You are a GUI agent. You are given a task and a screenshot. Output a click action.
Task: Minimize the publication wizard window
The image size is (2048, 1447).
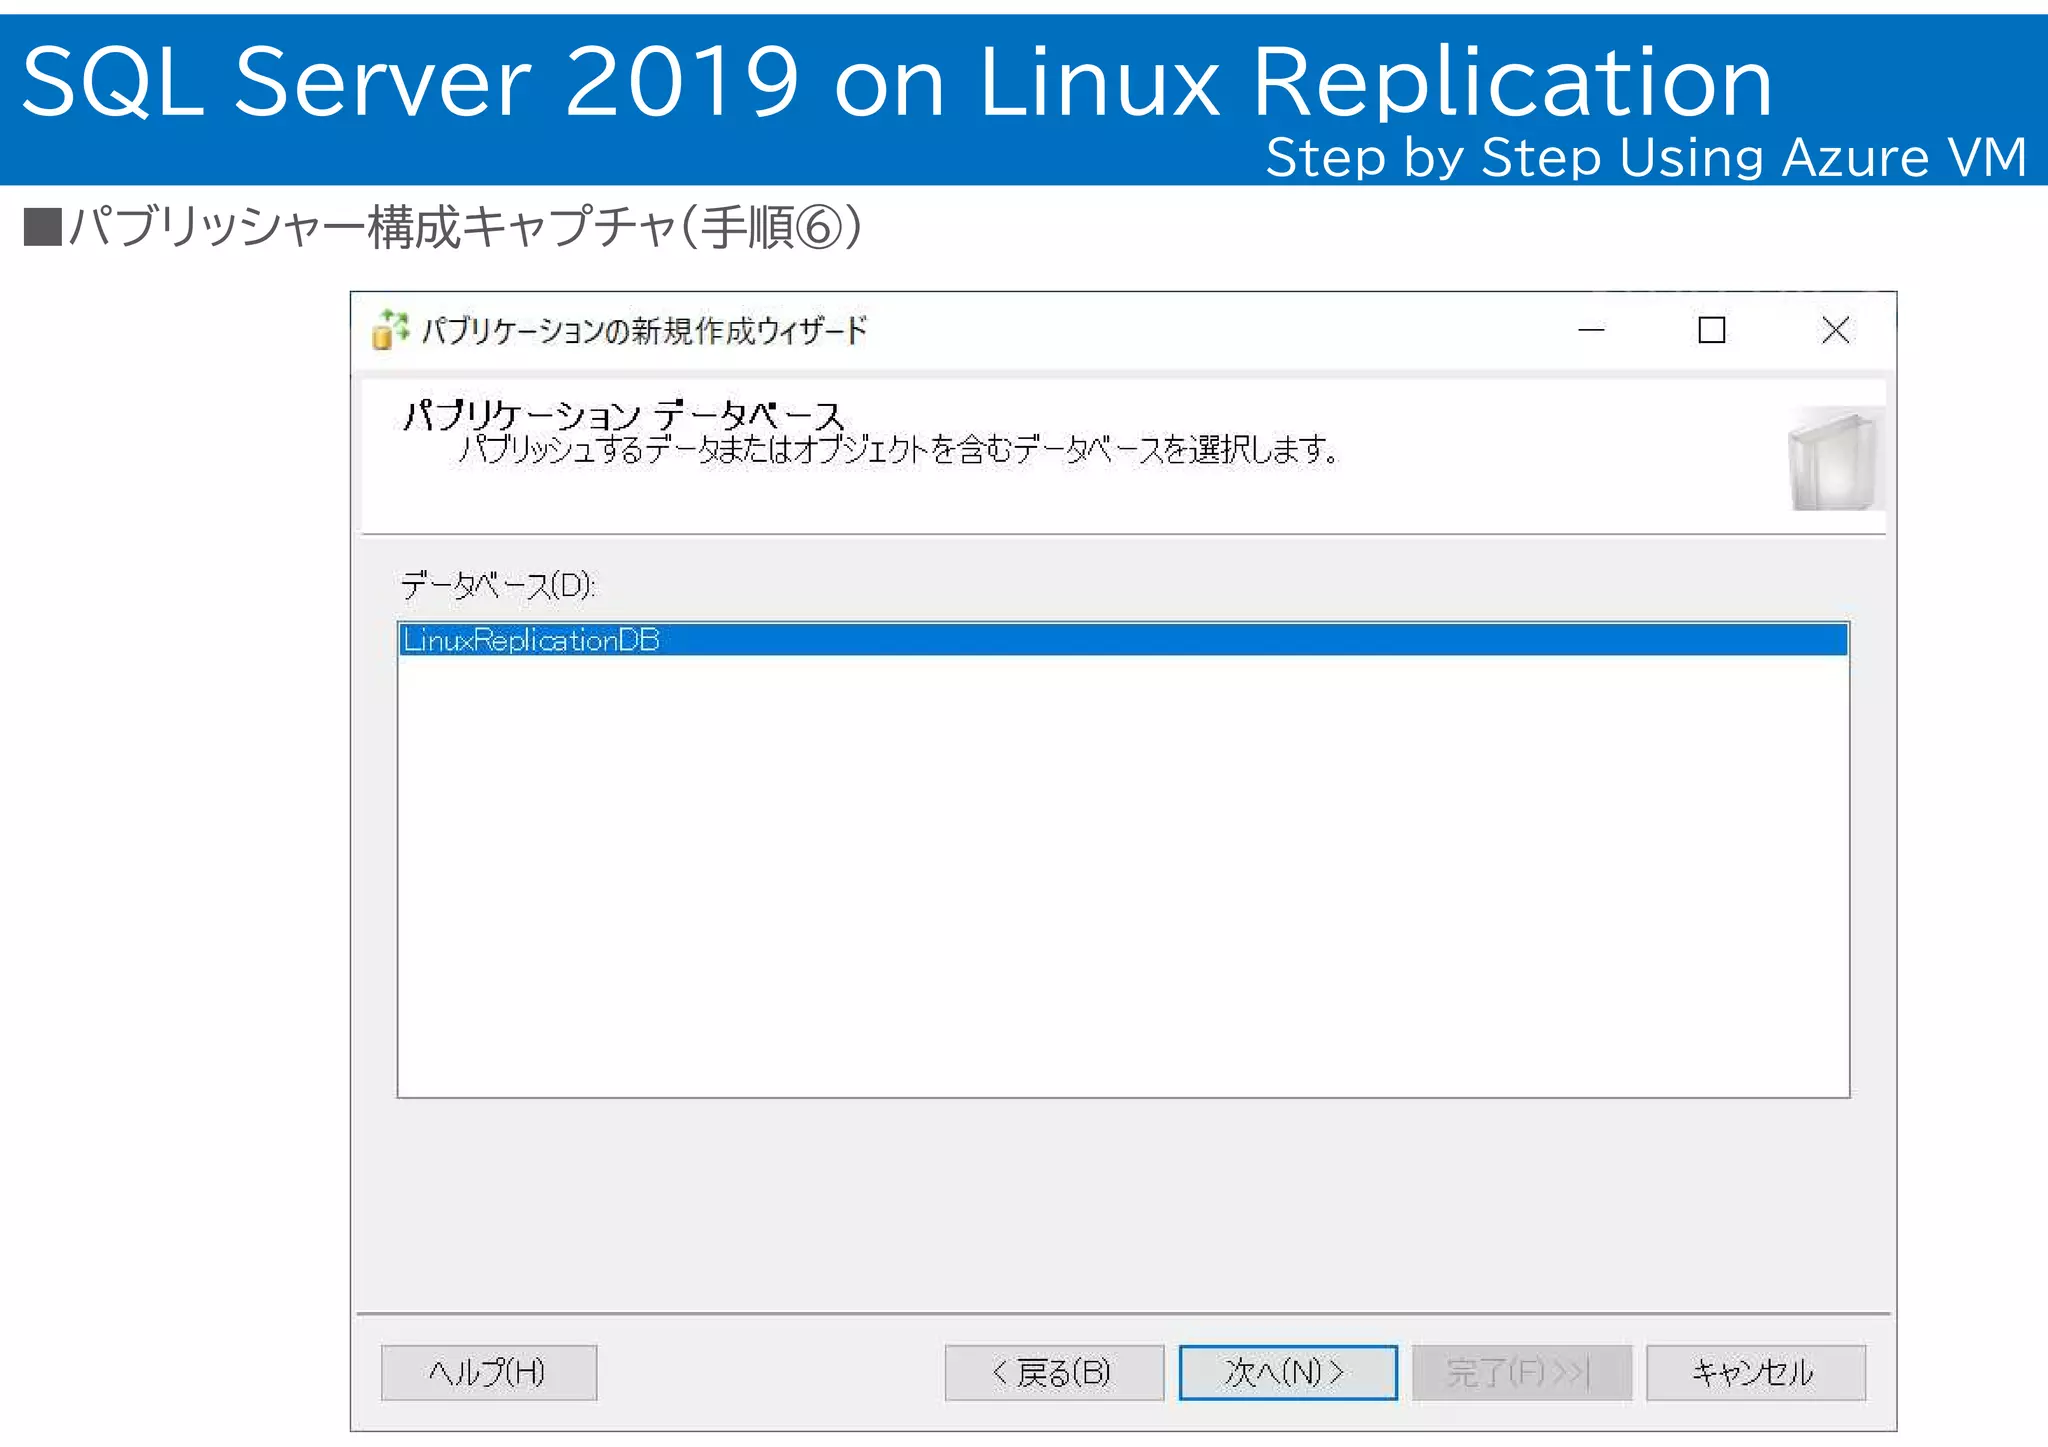tap(1591, 330)
